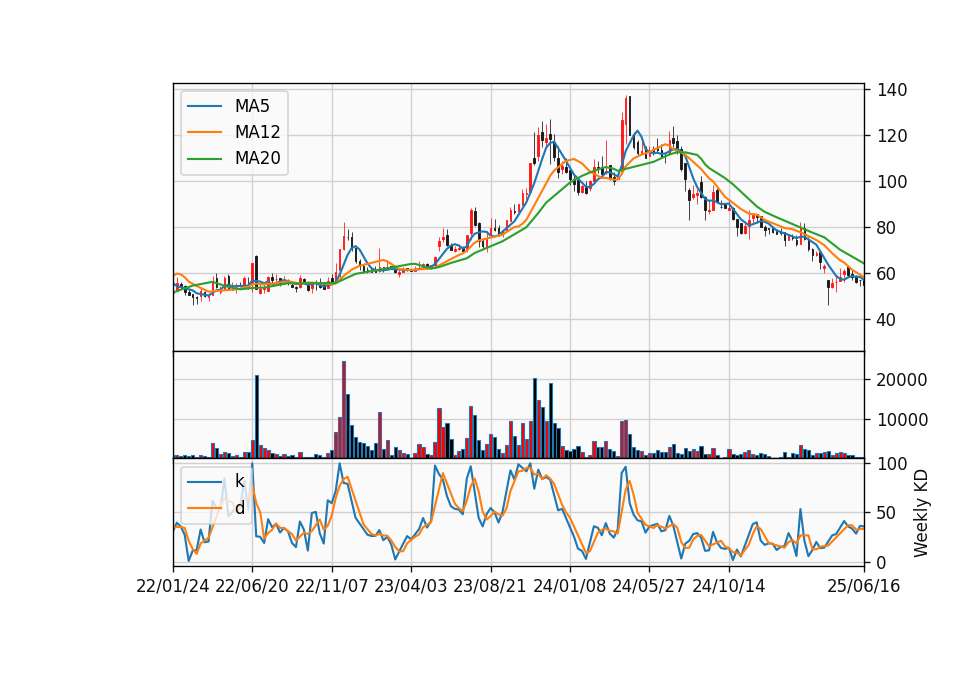Viewport: 960px width, 690px height.
Task: Click the 25/06/16 date tick label
Action: 864,586
